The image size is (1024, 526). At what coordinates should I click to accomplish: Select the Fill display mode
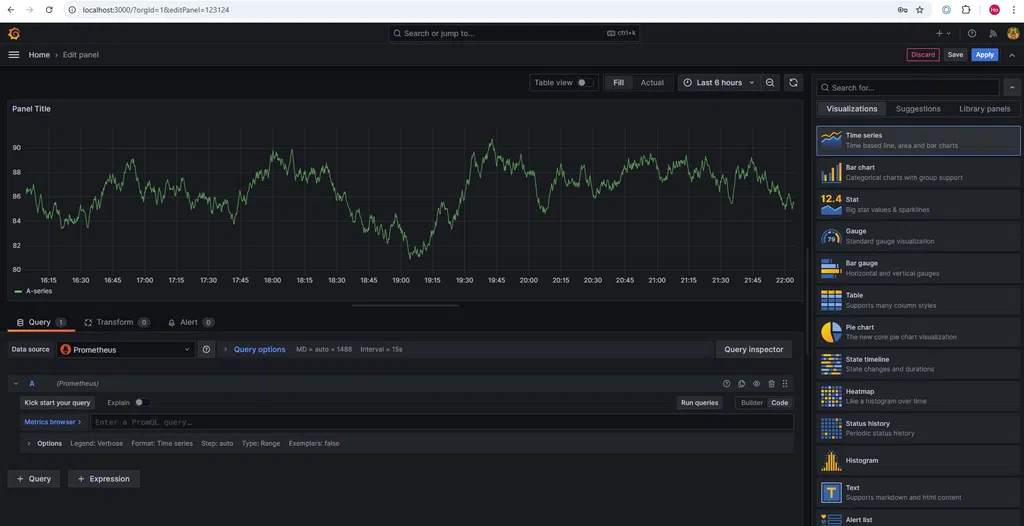[x=618, y=83]
